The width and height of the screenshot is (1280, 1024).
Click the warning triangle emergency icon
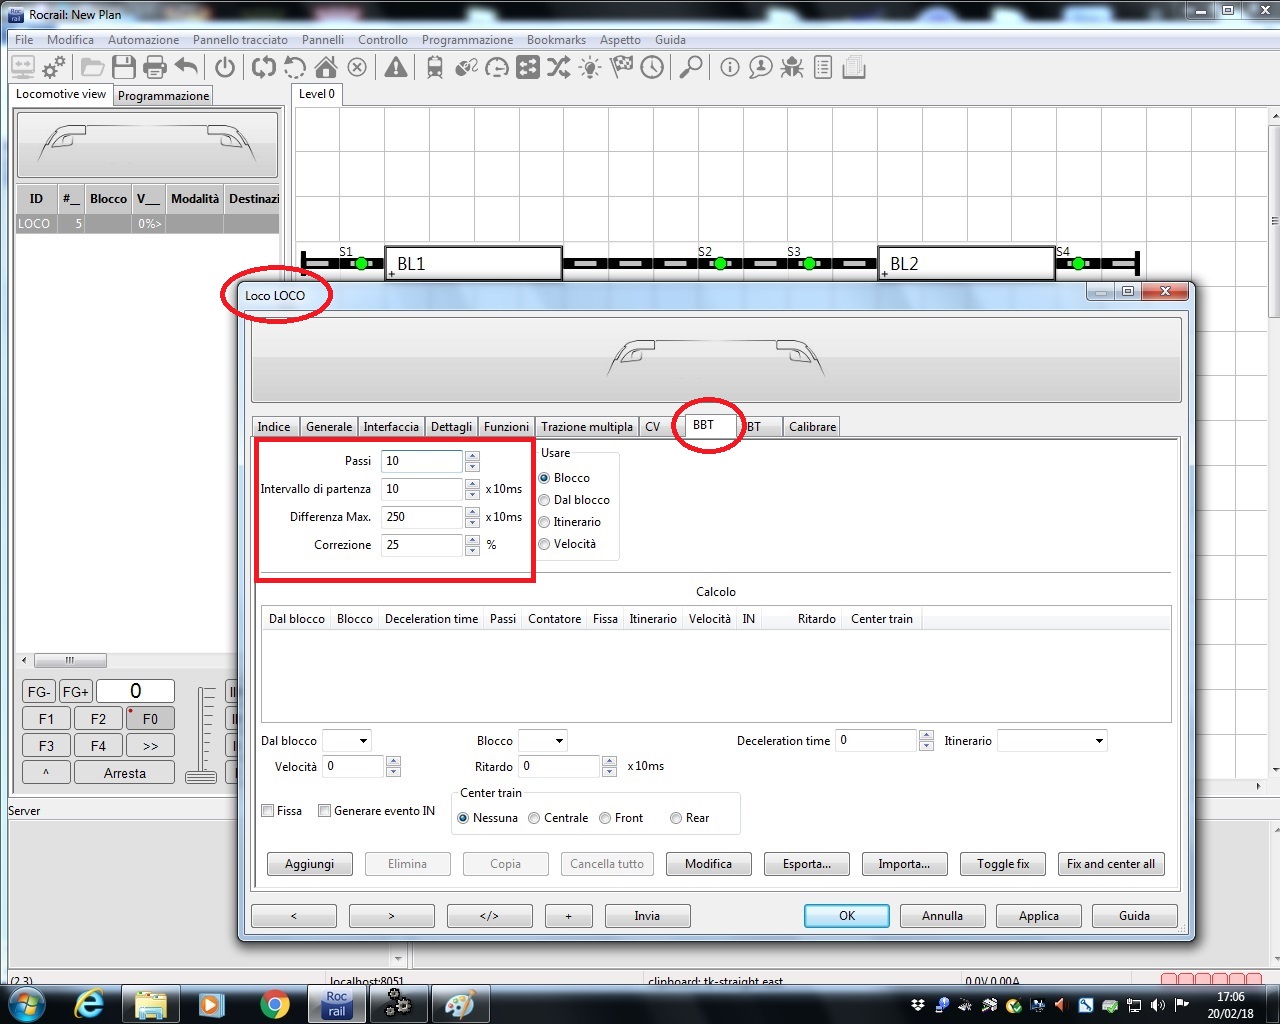click(396, 68)
